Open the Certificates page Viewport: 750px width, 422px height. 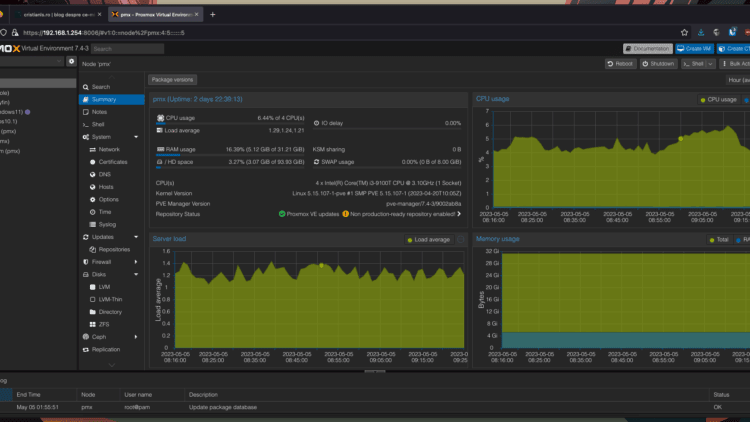point(115,162)
